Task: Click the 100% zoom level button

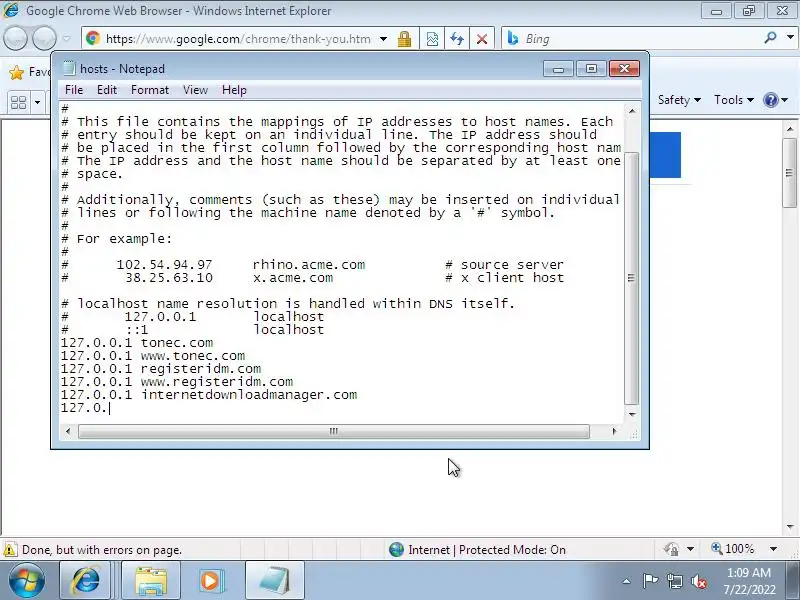Action: tap(733, 549)
